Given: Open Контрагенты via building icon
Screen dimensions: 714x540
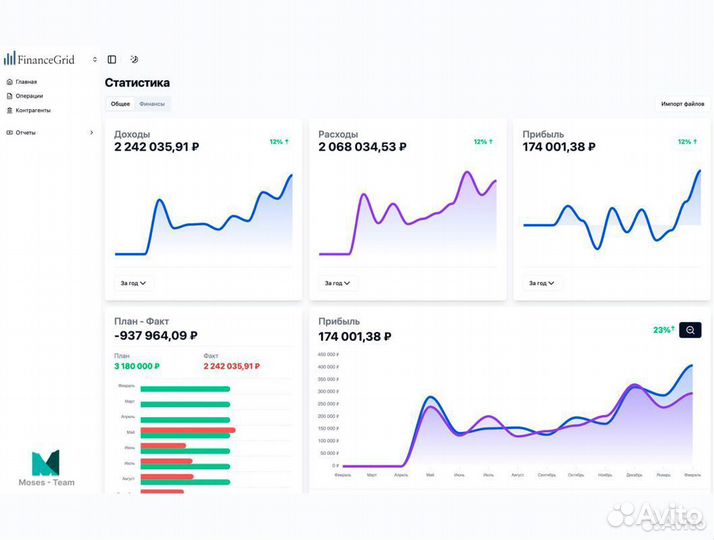Looking at the screenshot, I should [10, 110].
